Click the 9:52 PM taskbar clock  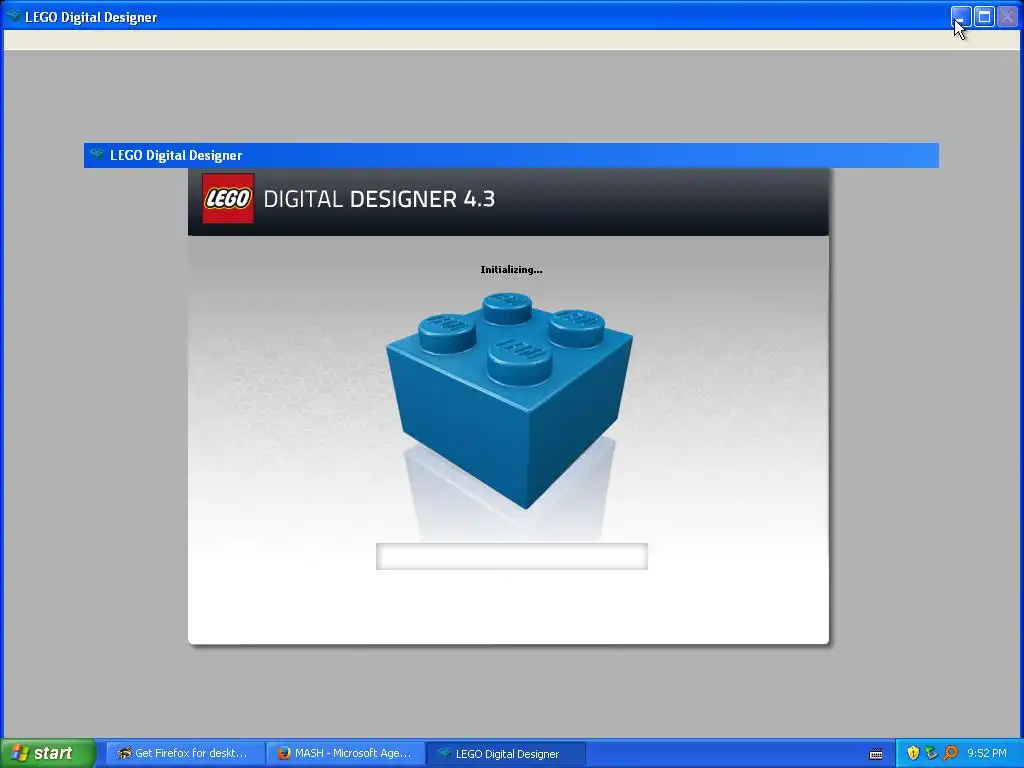[x=987, y=753]
